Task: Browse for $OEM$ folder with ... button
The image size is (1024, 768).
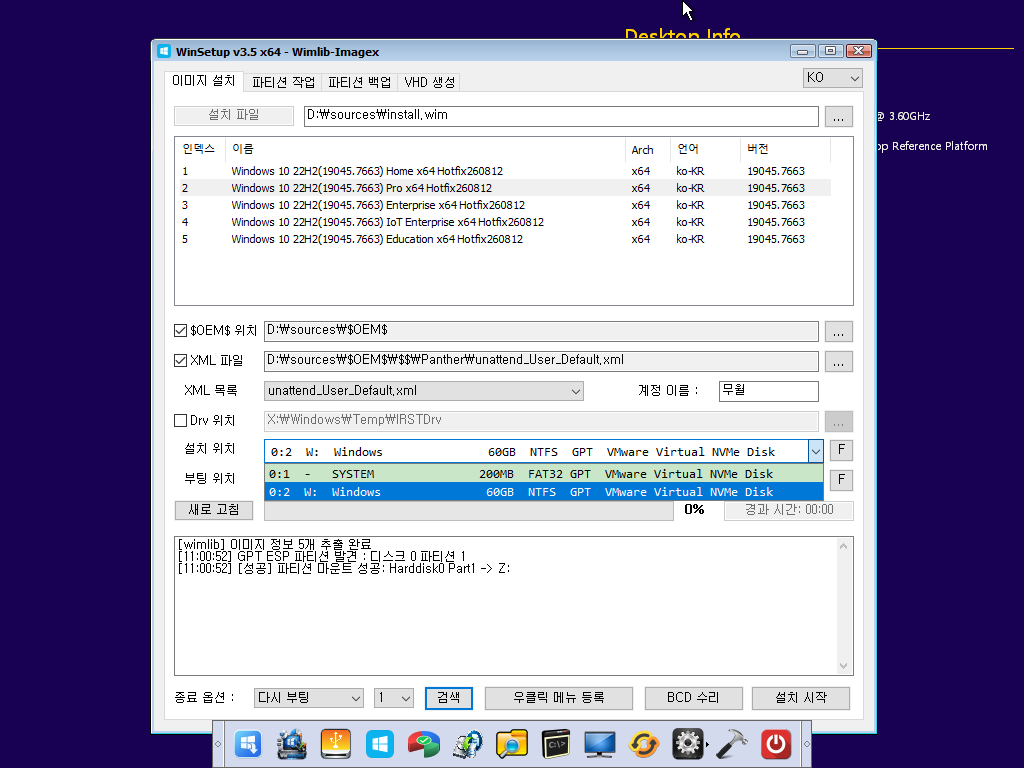Action: 839,331
